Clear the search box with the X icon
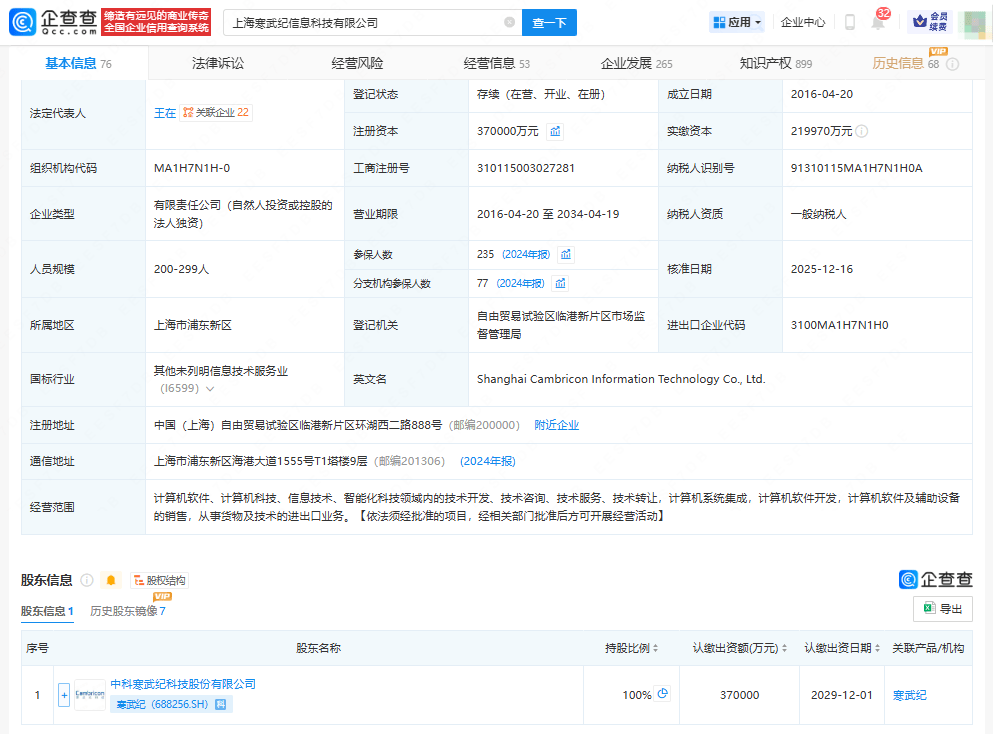Image resolution: width=993 pixels, height=734 pixels. coord(510,22)
